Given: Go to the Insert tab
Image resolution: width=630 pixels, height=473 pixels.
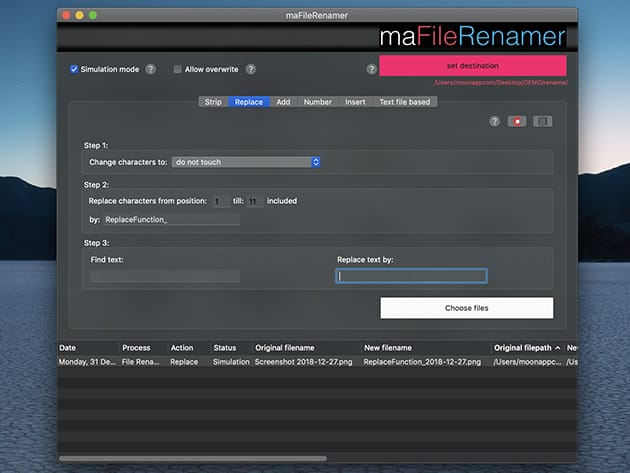Looking at the screenshot, I should [355, 102].
